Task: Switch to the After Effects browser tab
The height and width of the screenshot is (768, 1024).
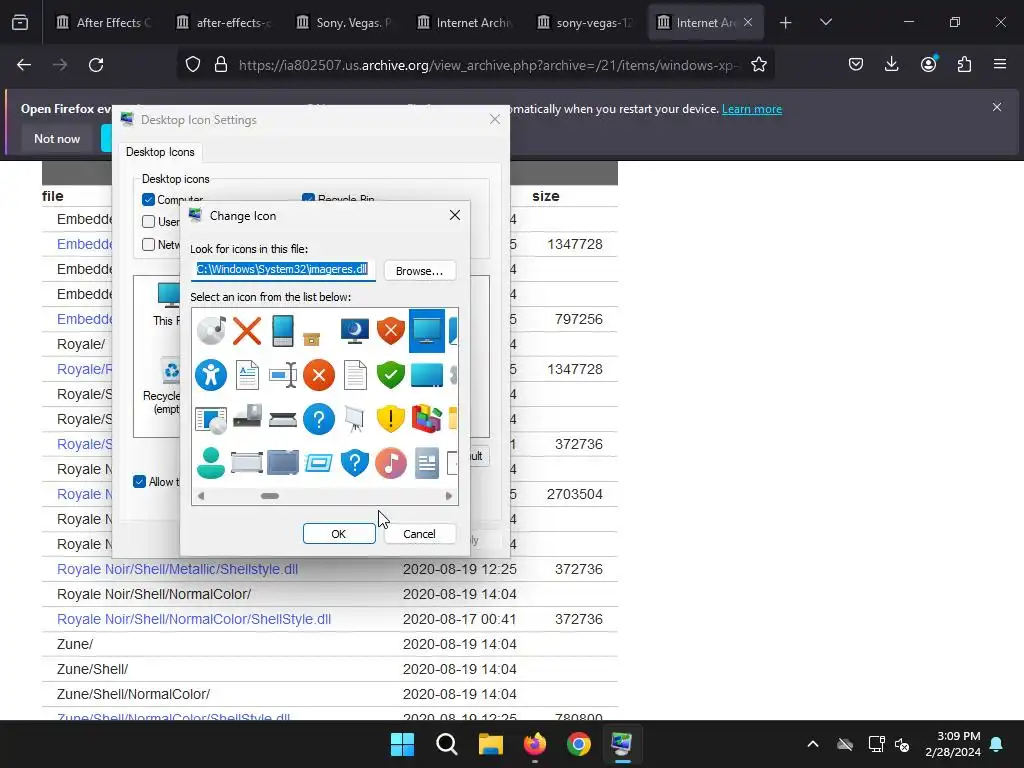Action: click(x=104, y=22)
